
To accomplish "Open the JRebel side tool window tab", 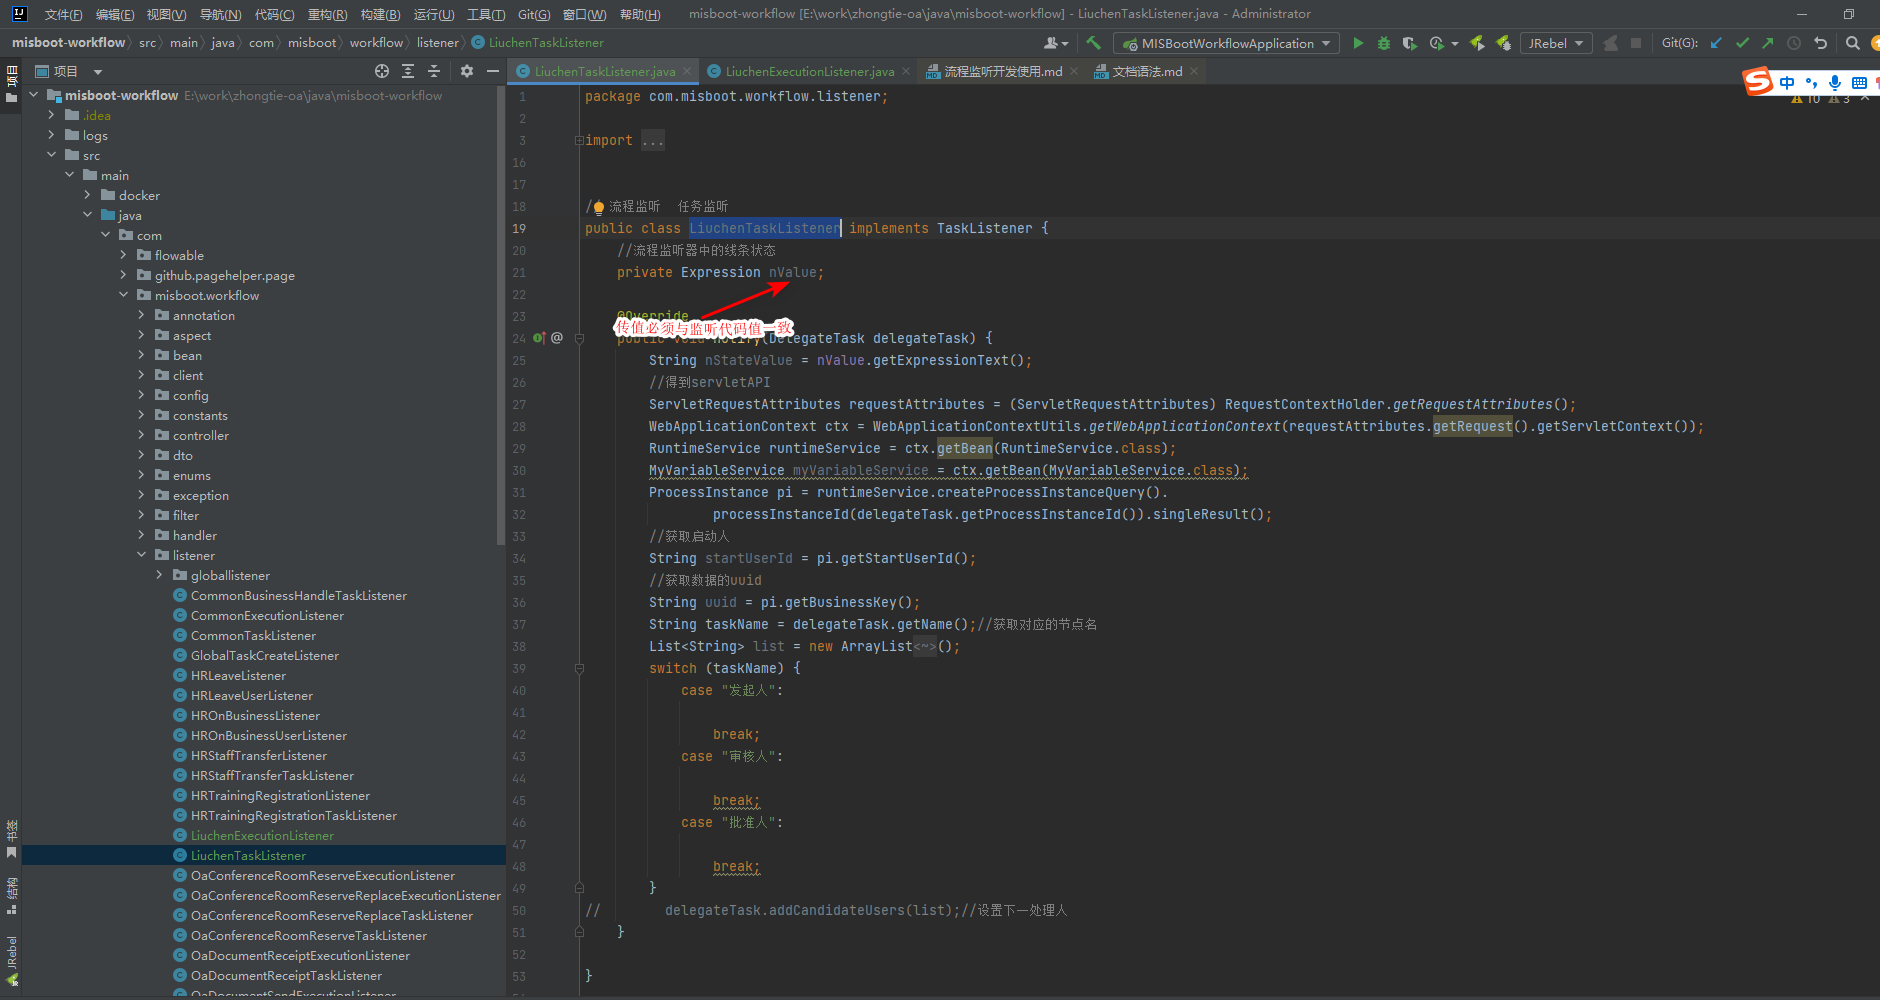I will pos(11,961).
